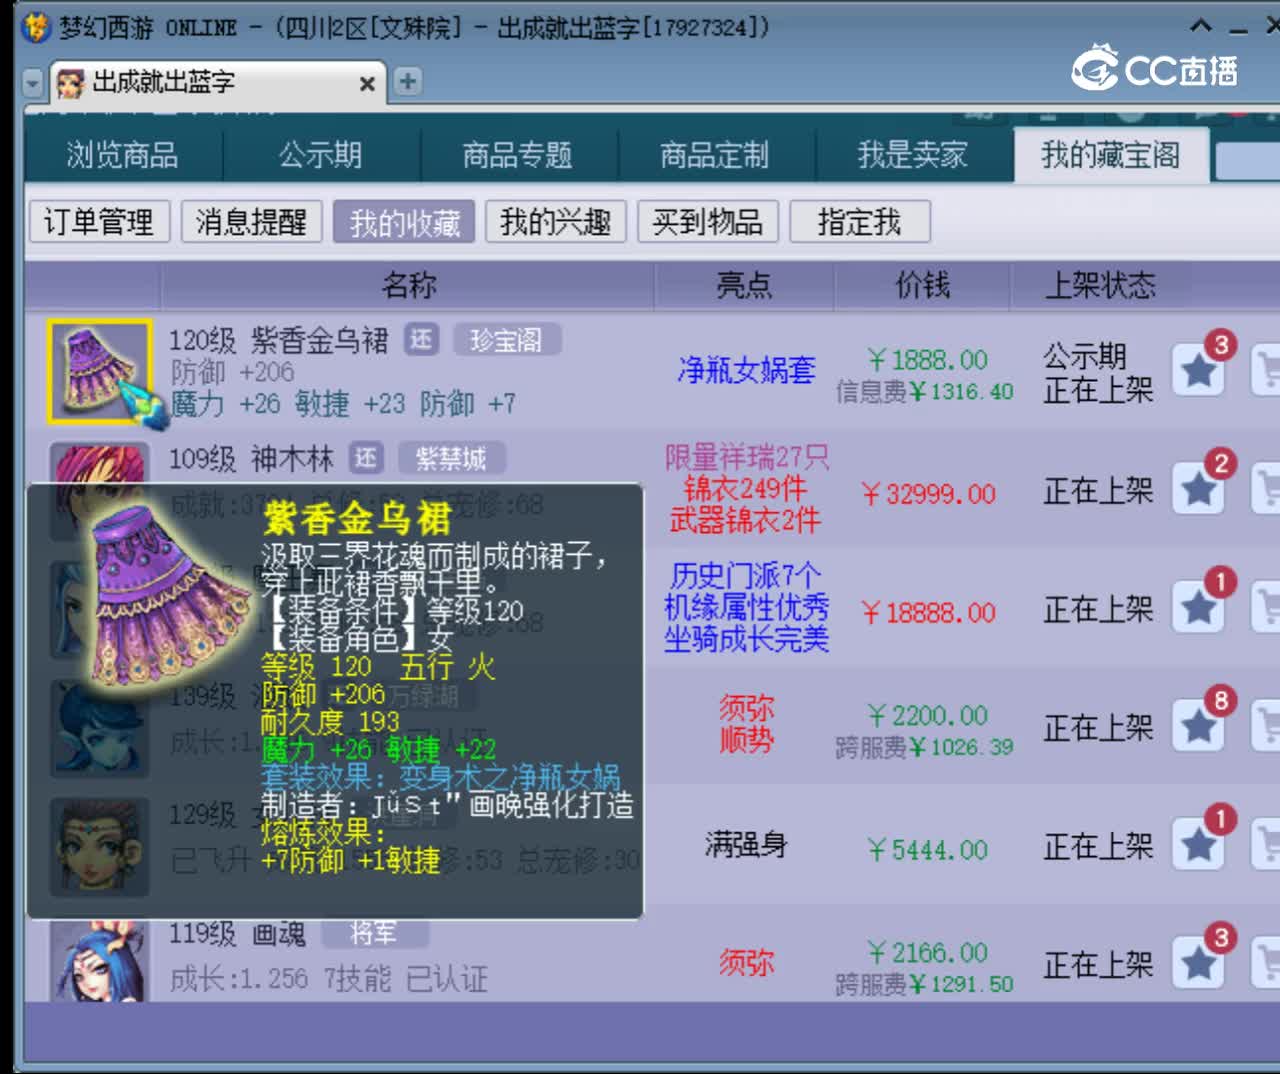Sort by 亮点 column header
This screenshot has width=1280, height=1074.
pos(744,286)
